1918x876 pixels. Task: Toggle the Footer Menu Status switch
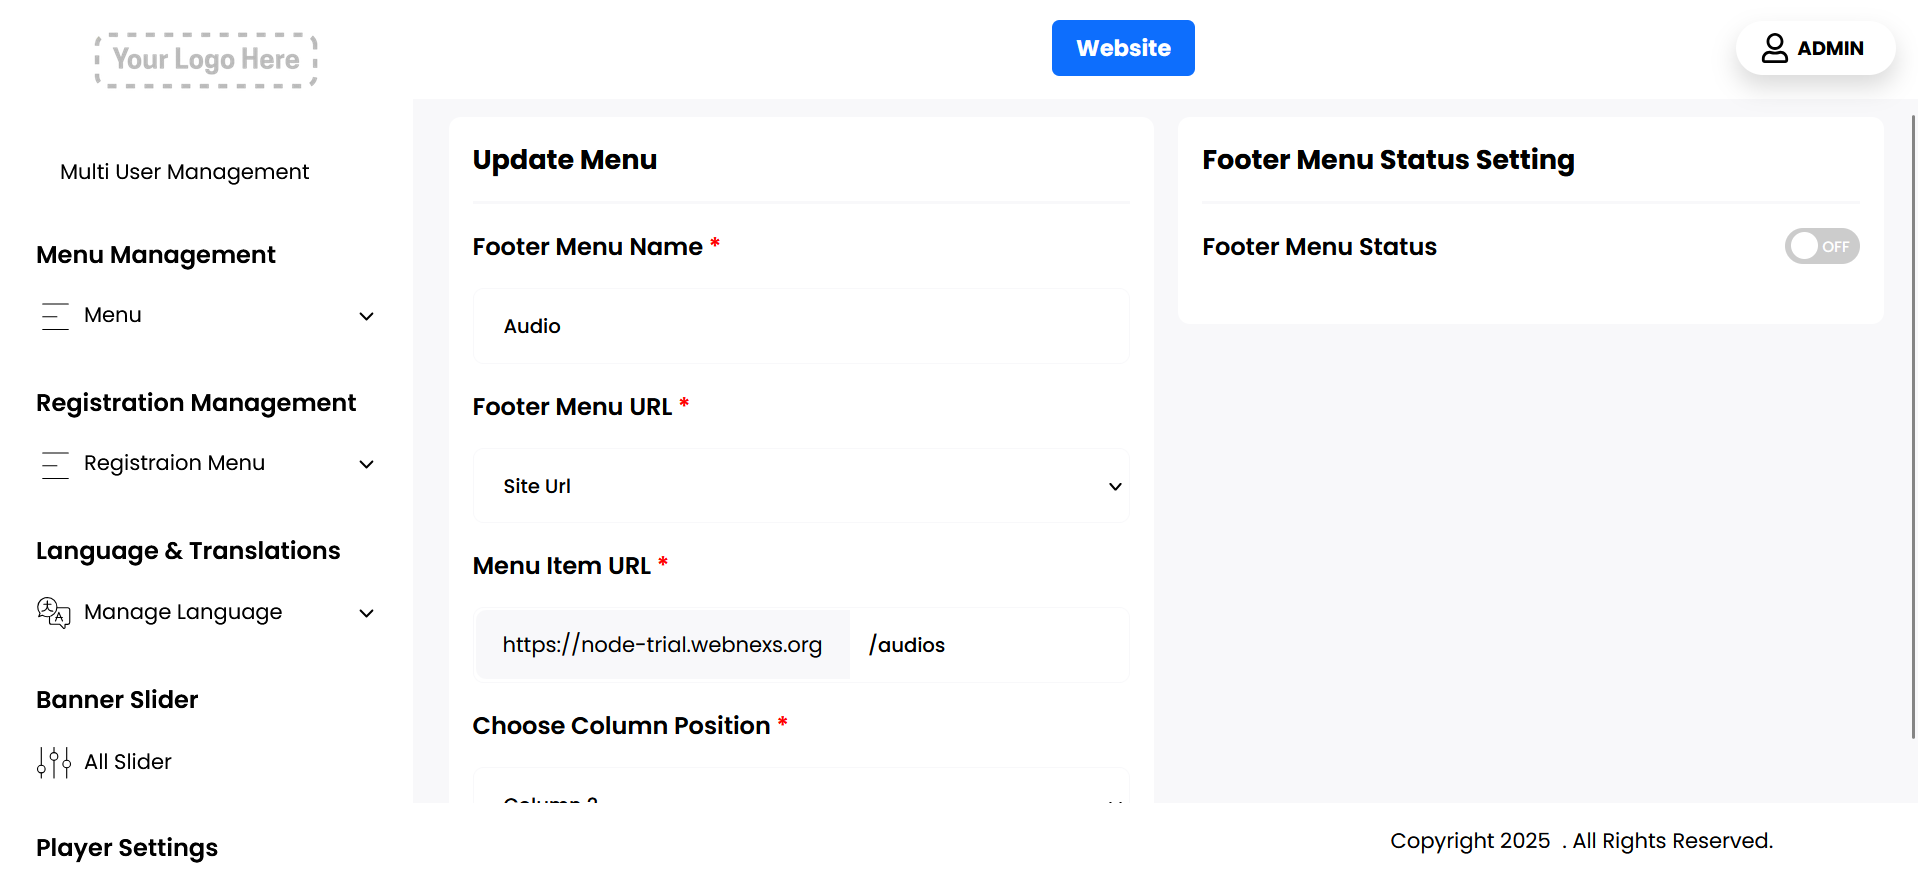(1821, 246)
